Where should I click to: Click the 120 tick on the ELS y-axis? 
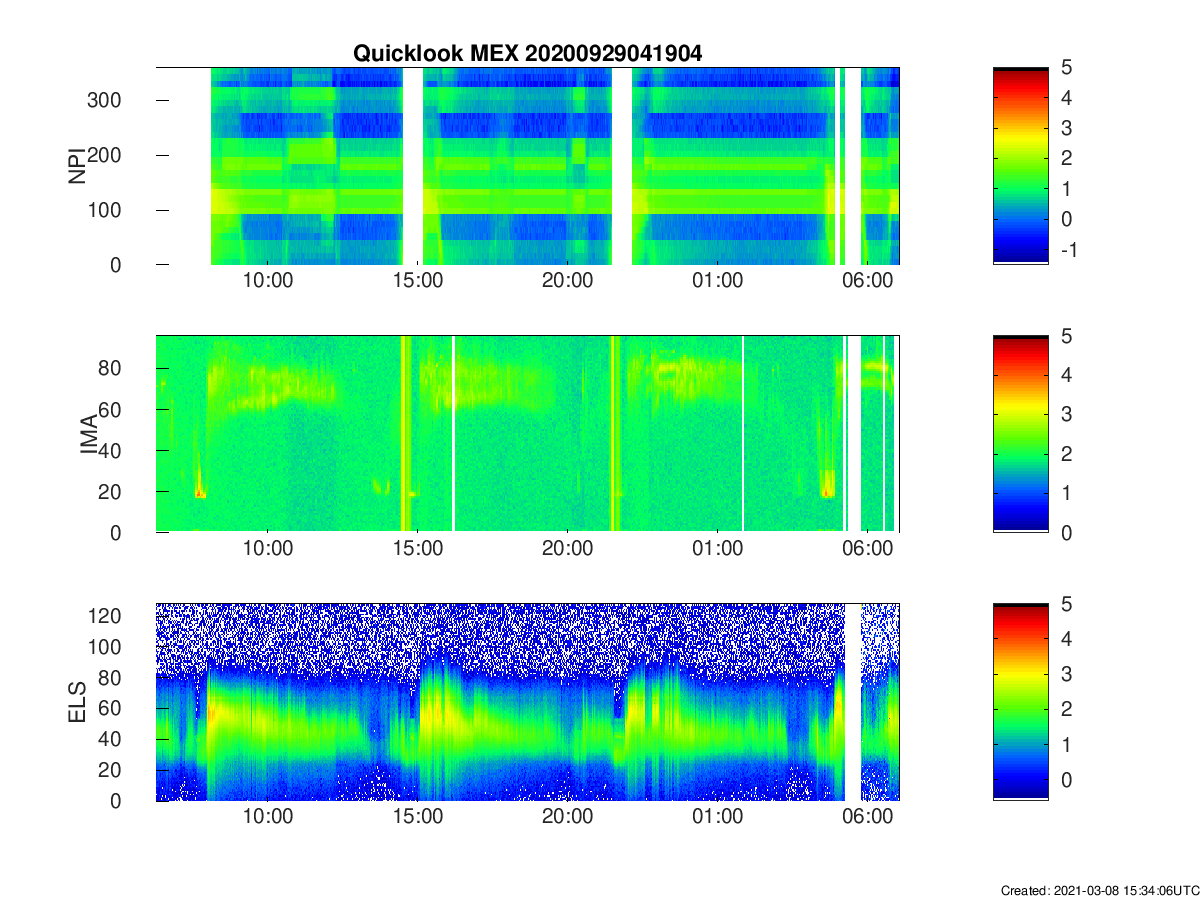point(106,616)
